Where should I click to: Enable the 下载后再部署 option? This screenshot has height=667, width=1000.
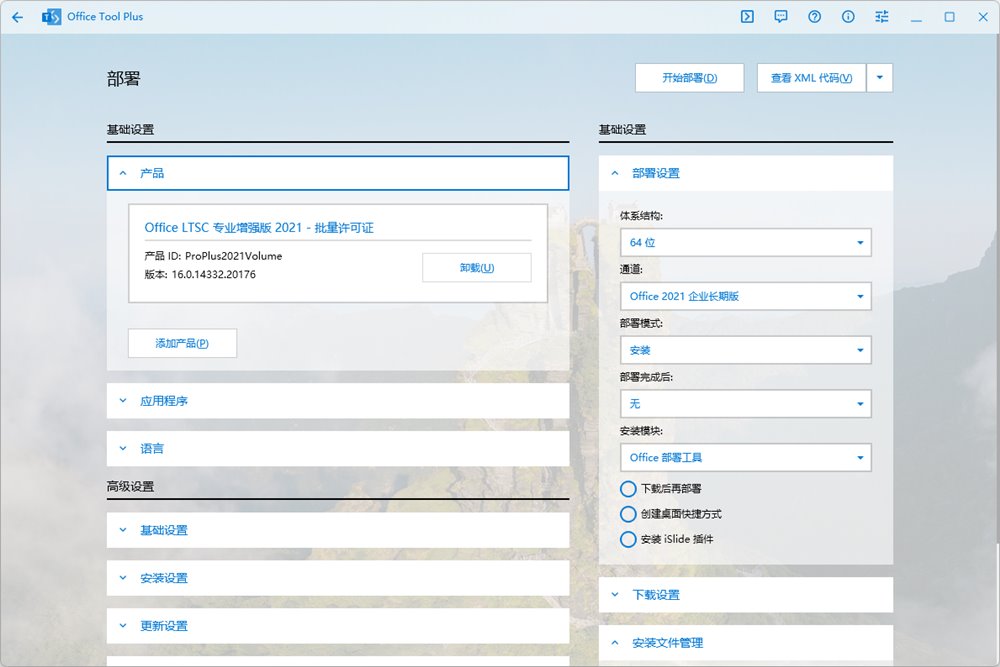(628, 489)
